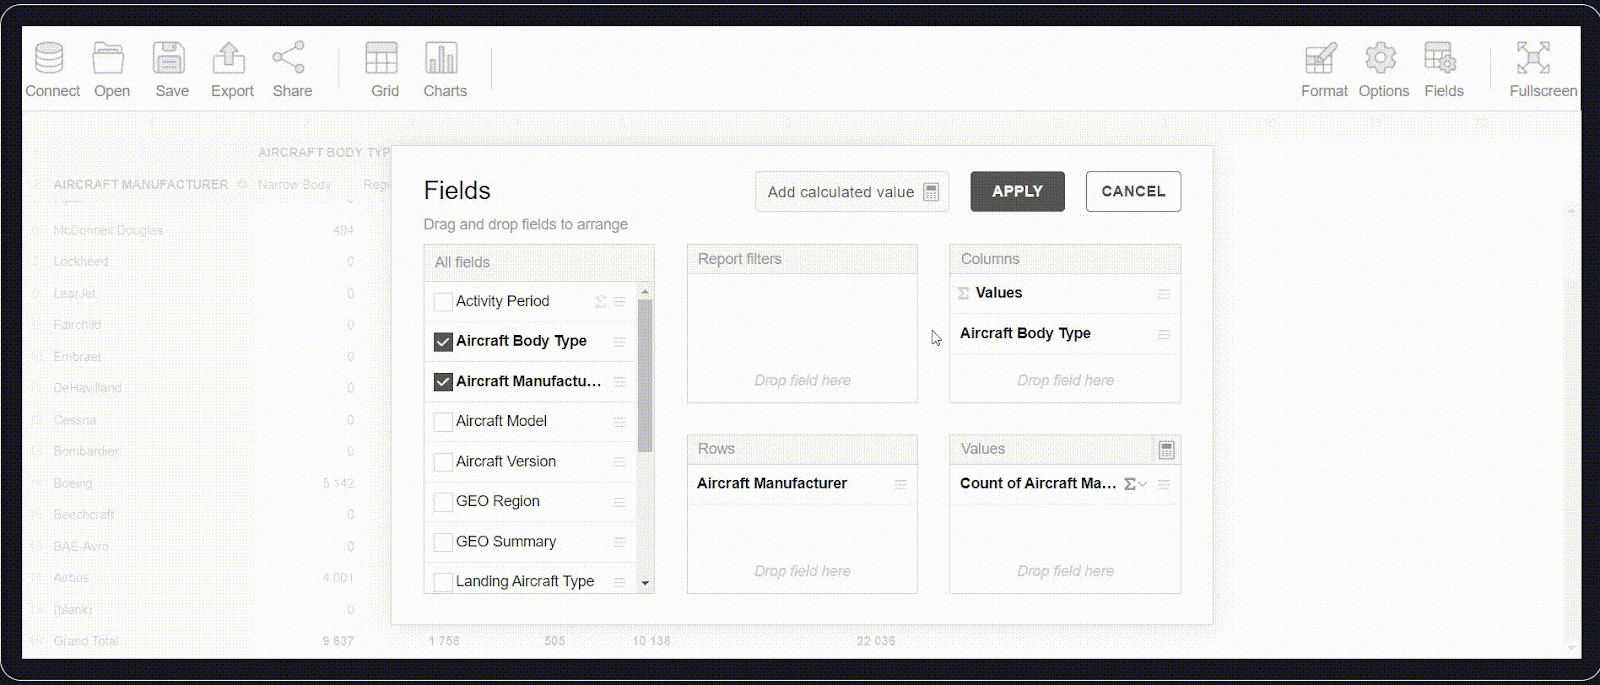Select Aircraft Manufacturer in Rows box

click(802, 484)
